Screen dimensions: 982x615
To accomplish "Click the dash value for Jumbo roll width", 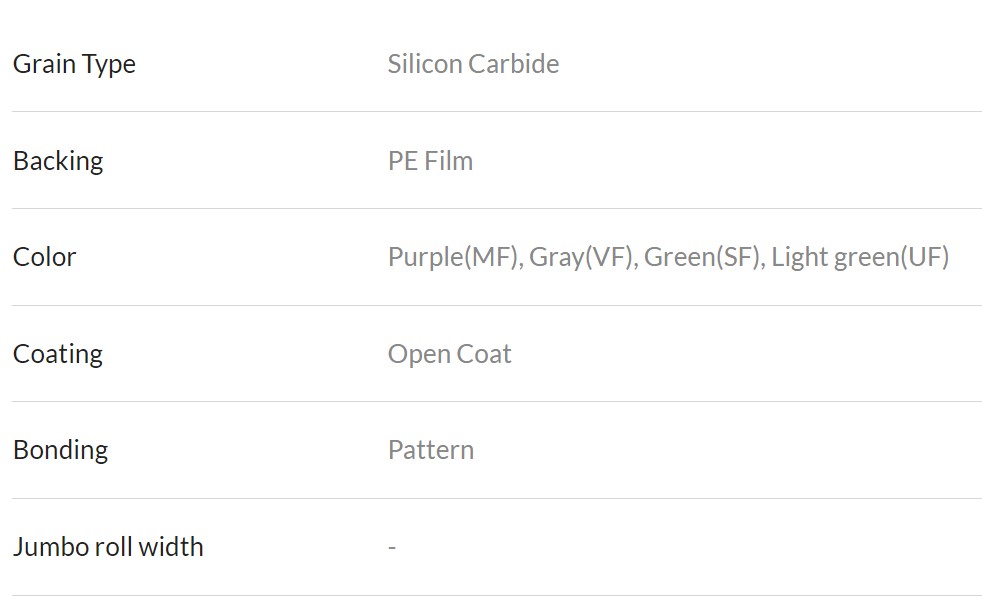I will tap(392, 547).
